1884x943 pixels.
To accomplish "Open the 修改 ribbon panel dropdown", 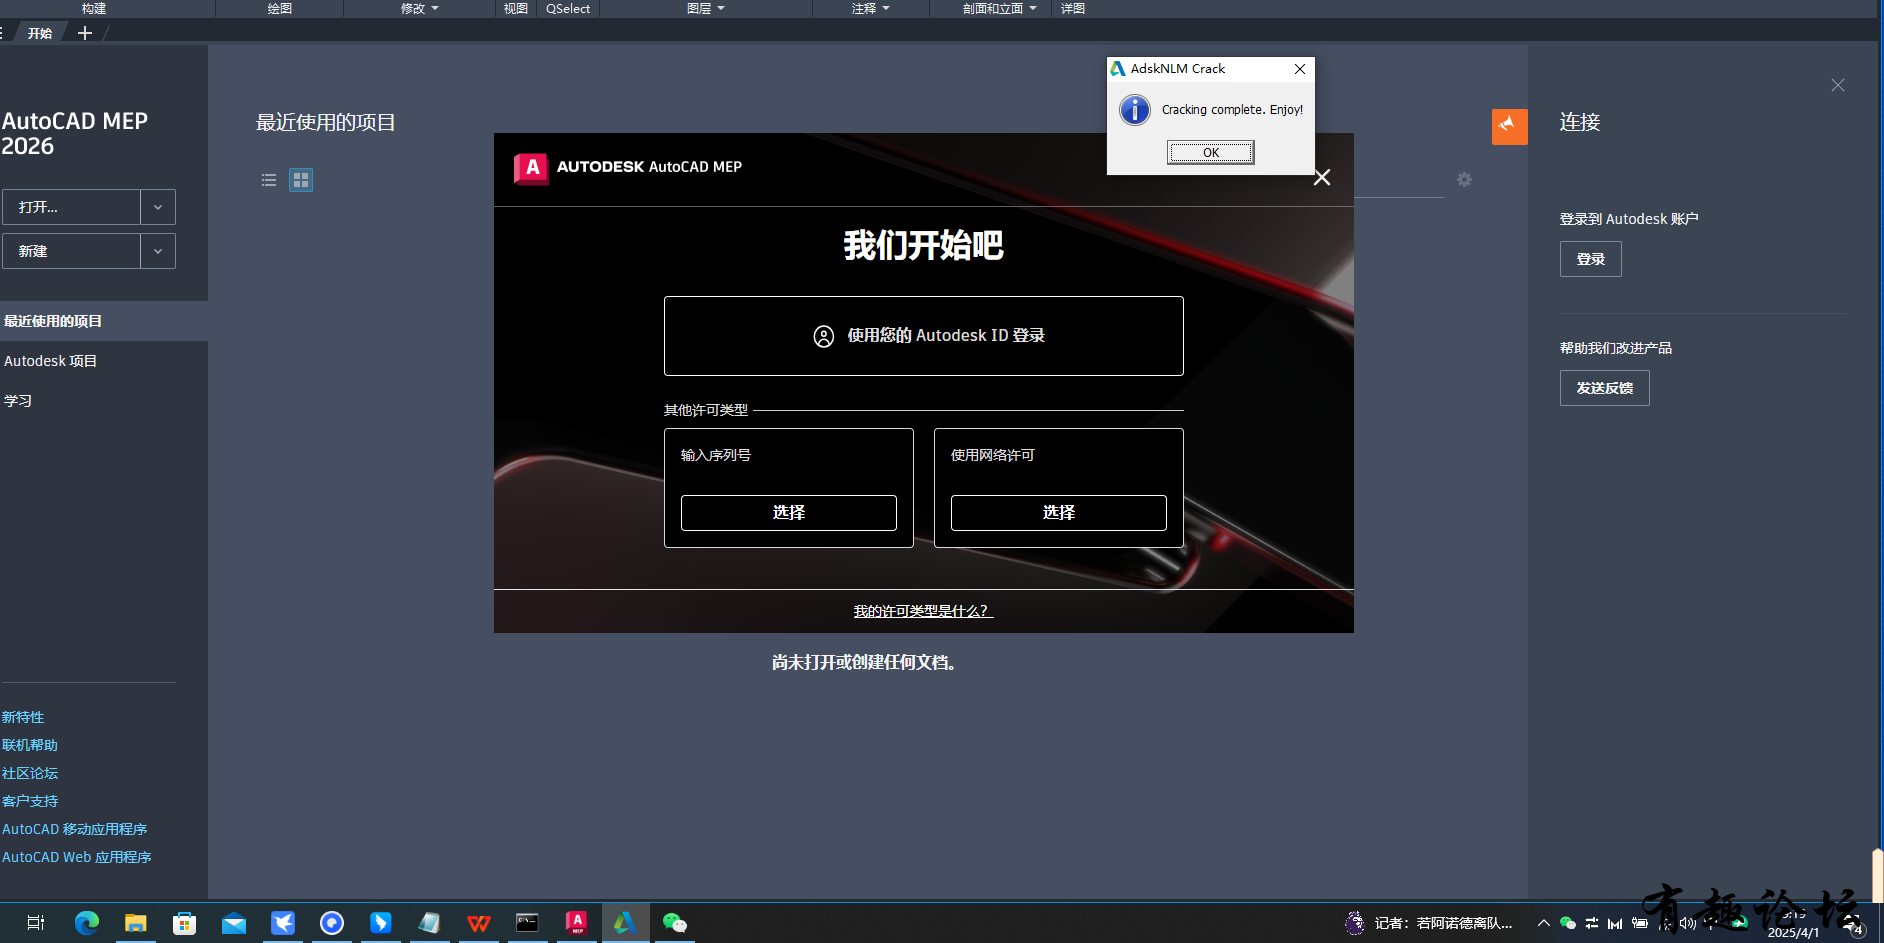I will 419,8.
